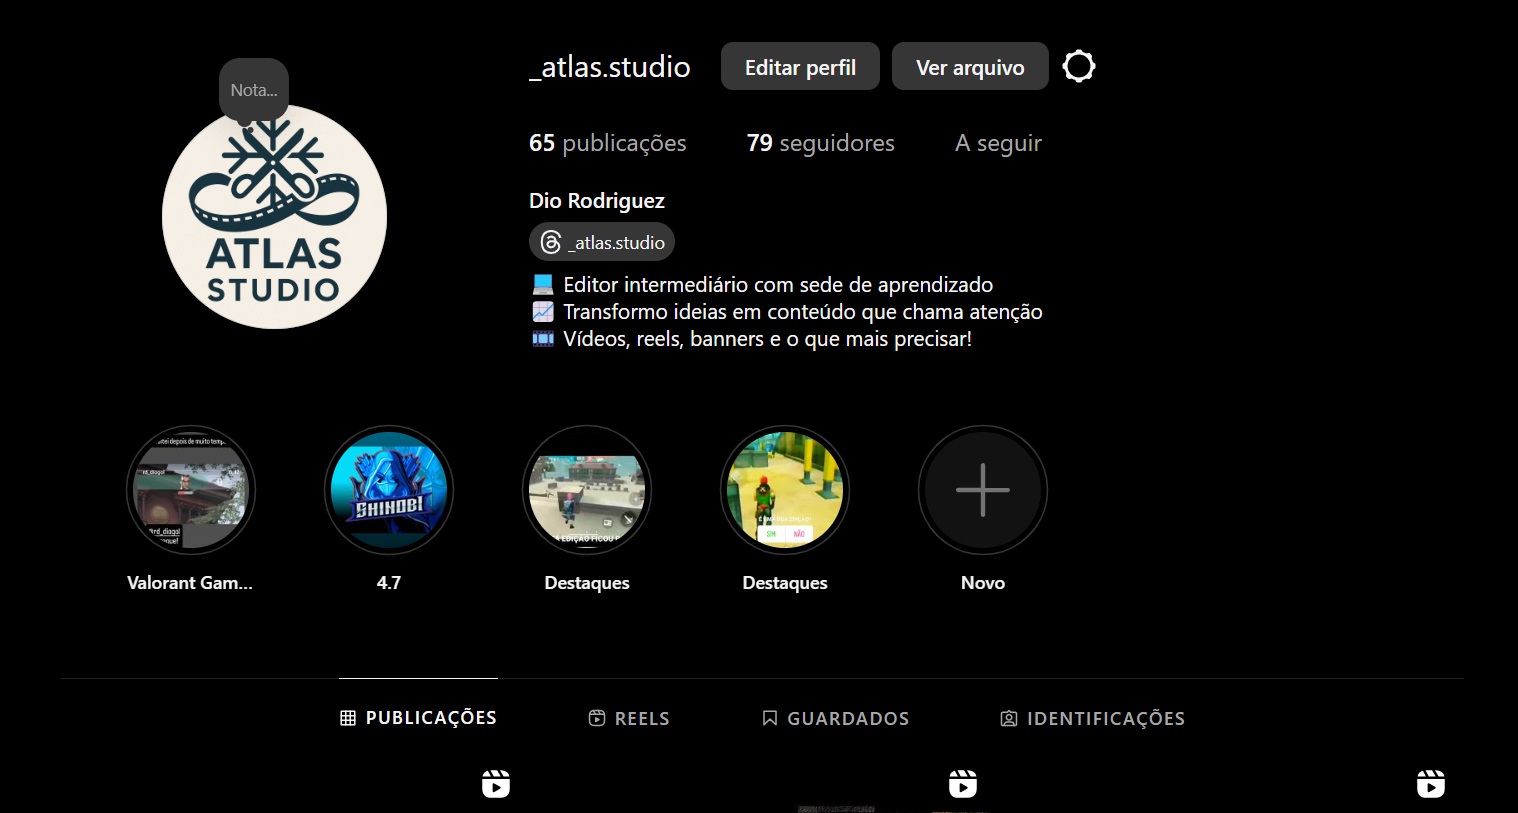
Task: Click the Novo highlight label
Action: tap(983, 583)
